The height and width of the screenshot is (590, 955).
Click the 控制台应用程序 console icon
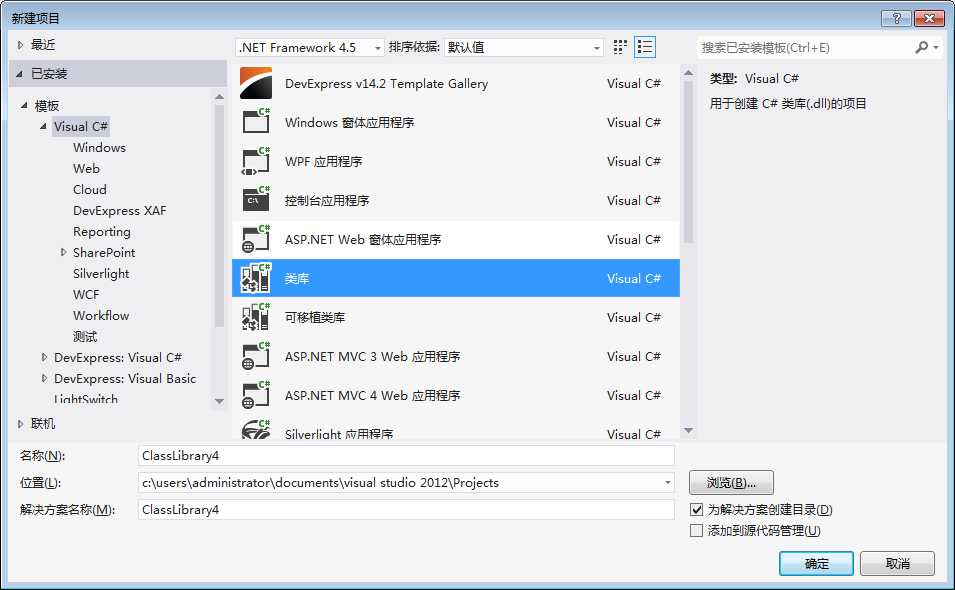[x=256, y=199]
